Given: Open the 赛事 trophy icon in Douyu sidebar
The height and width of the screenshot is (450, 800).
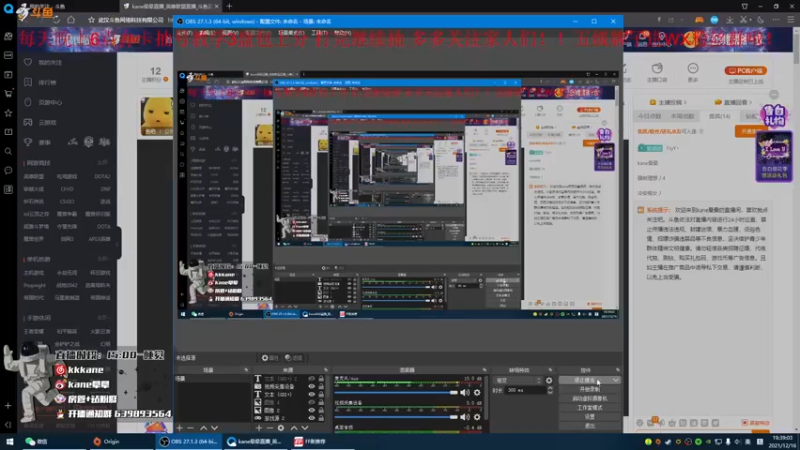Looking at the screenshot, I should click(28, 142).
